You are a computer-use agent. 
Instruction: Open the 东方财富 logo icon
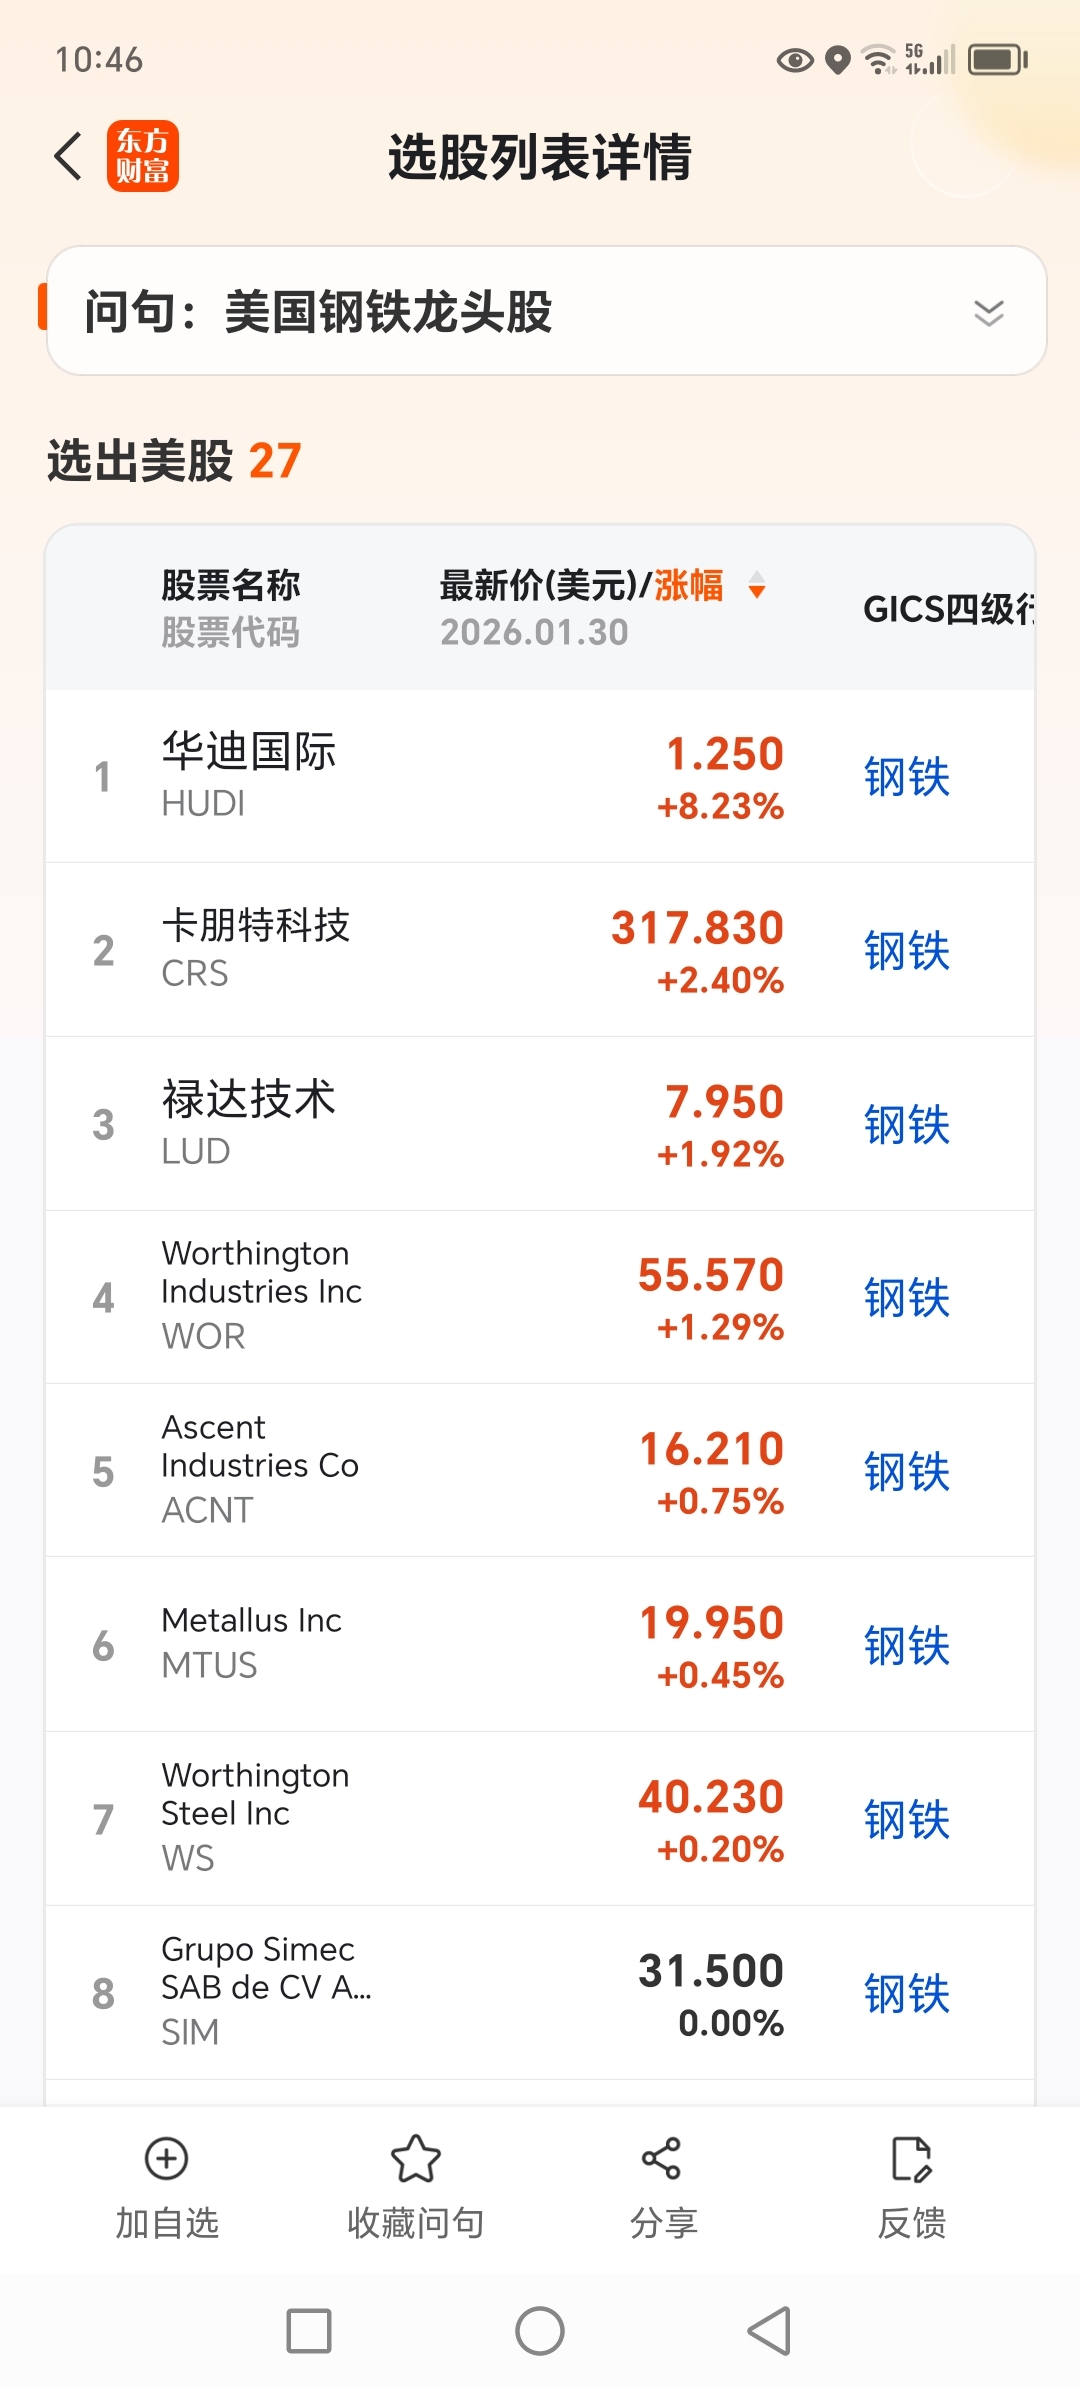click(143, 157)
